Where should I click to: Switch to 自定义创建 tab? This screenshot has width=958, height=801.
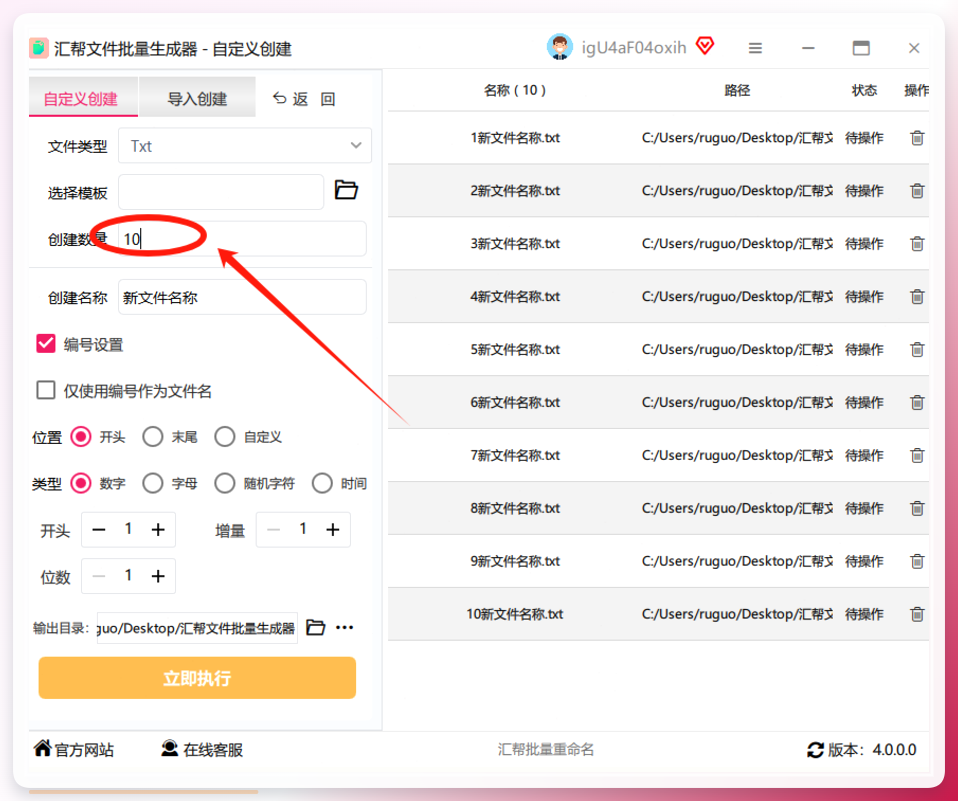point(84,98)
